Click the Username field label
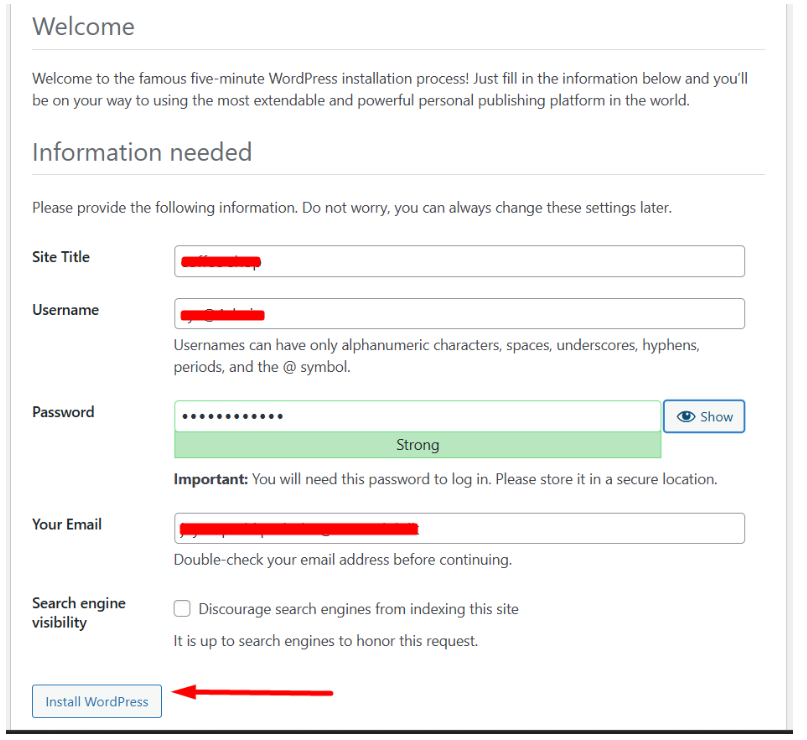Viewport: 807px width, 740px height. tap(65, 310)
